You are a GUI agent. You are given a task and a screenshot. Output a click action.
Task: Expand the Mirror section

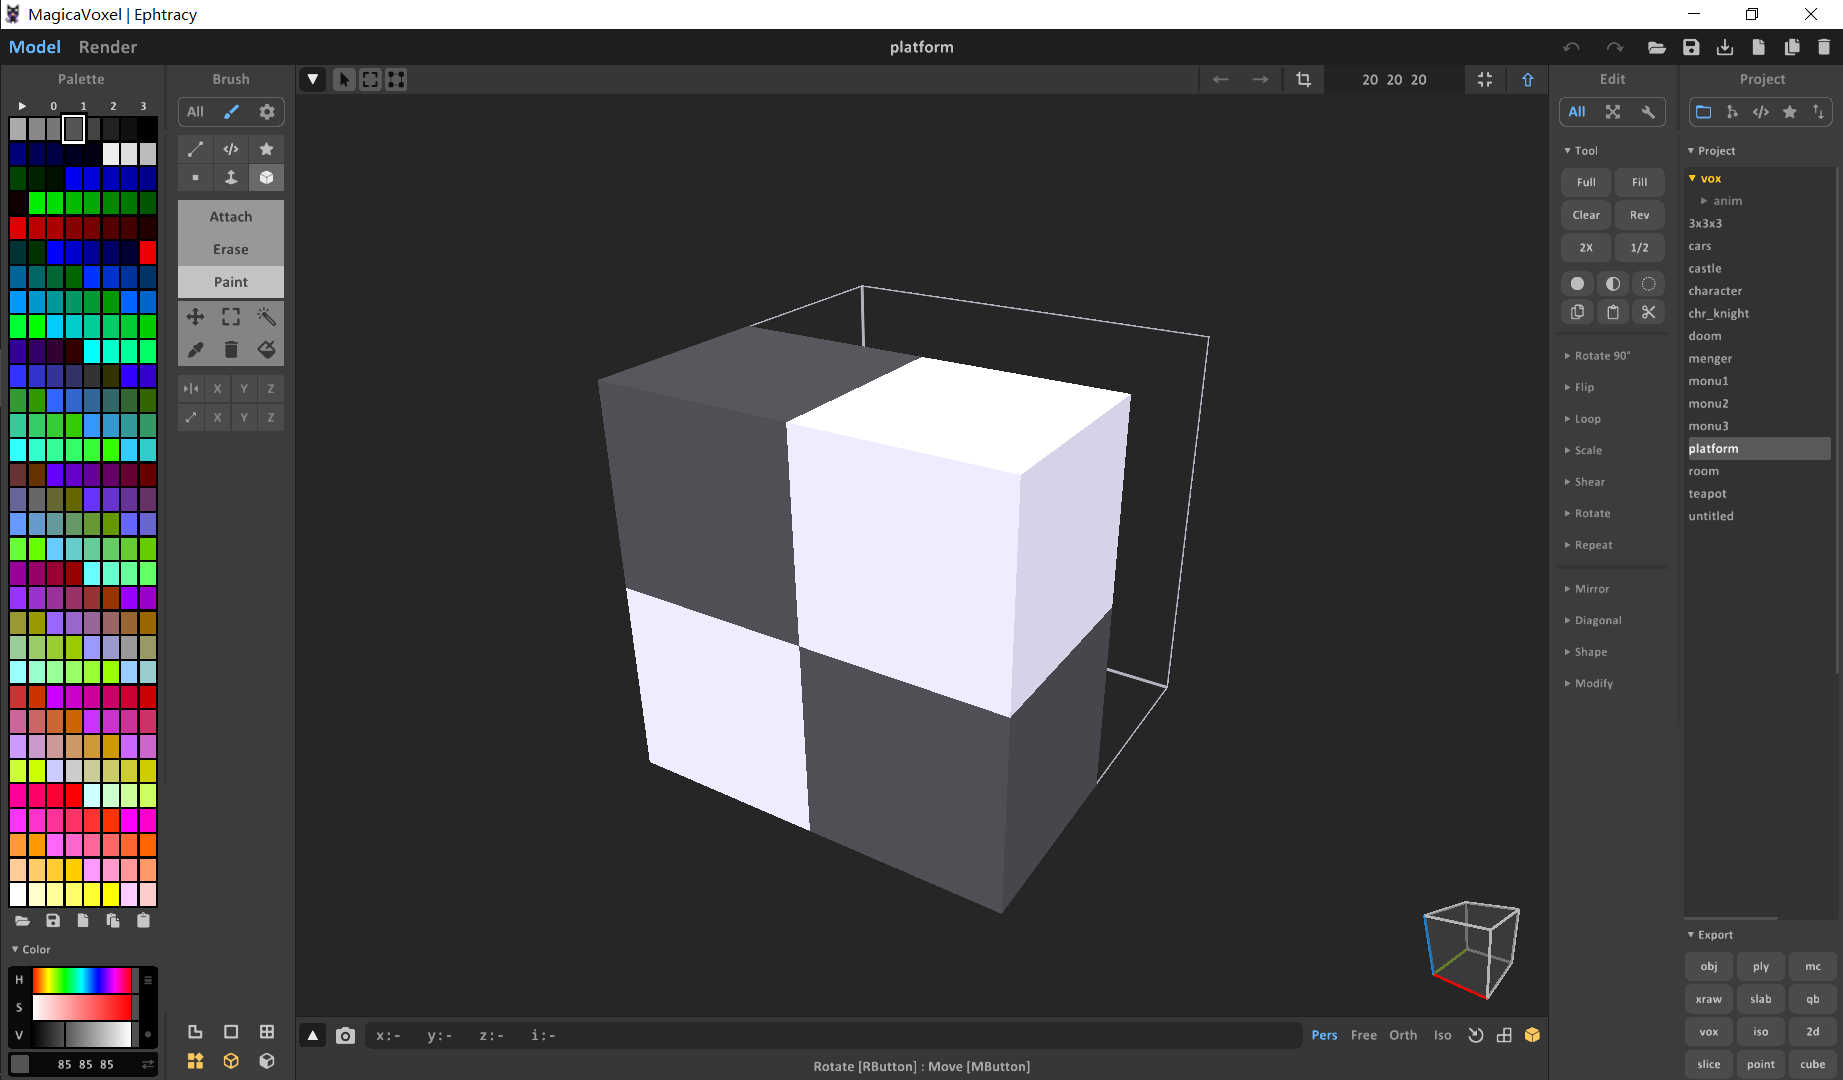(1591, 589)
